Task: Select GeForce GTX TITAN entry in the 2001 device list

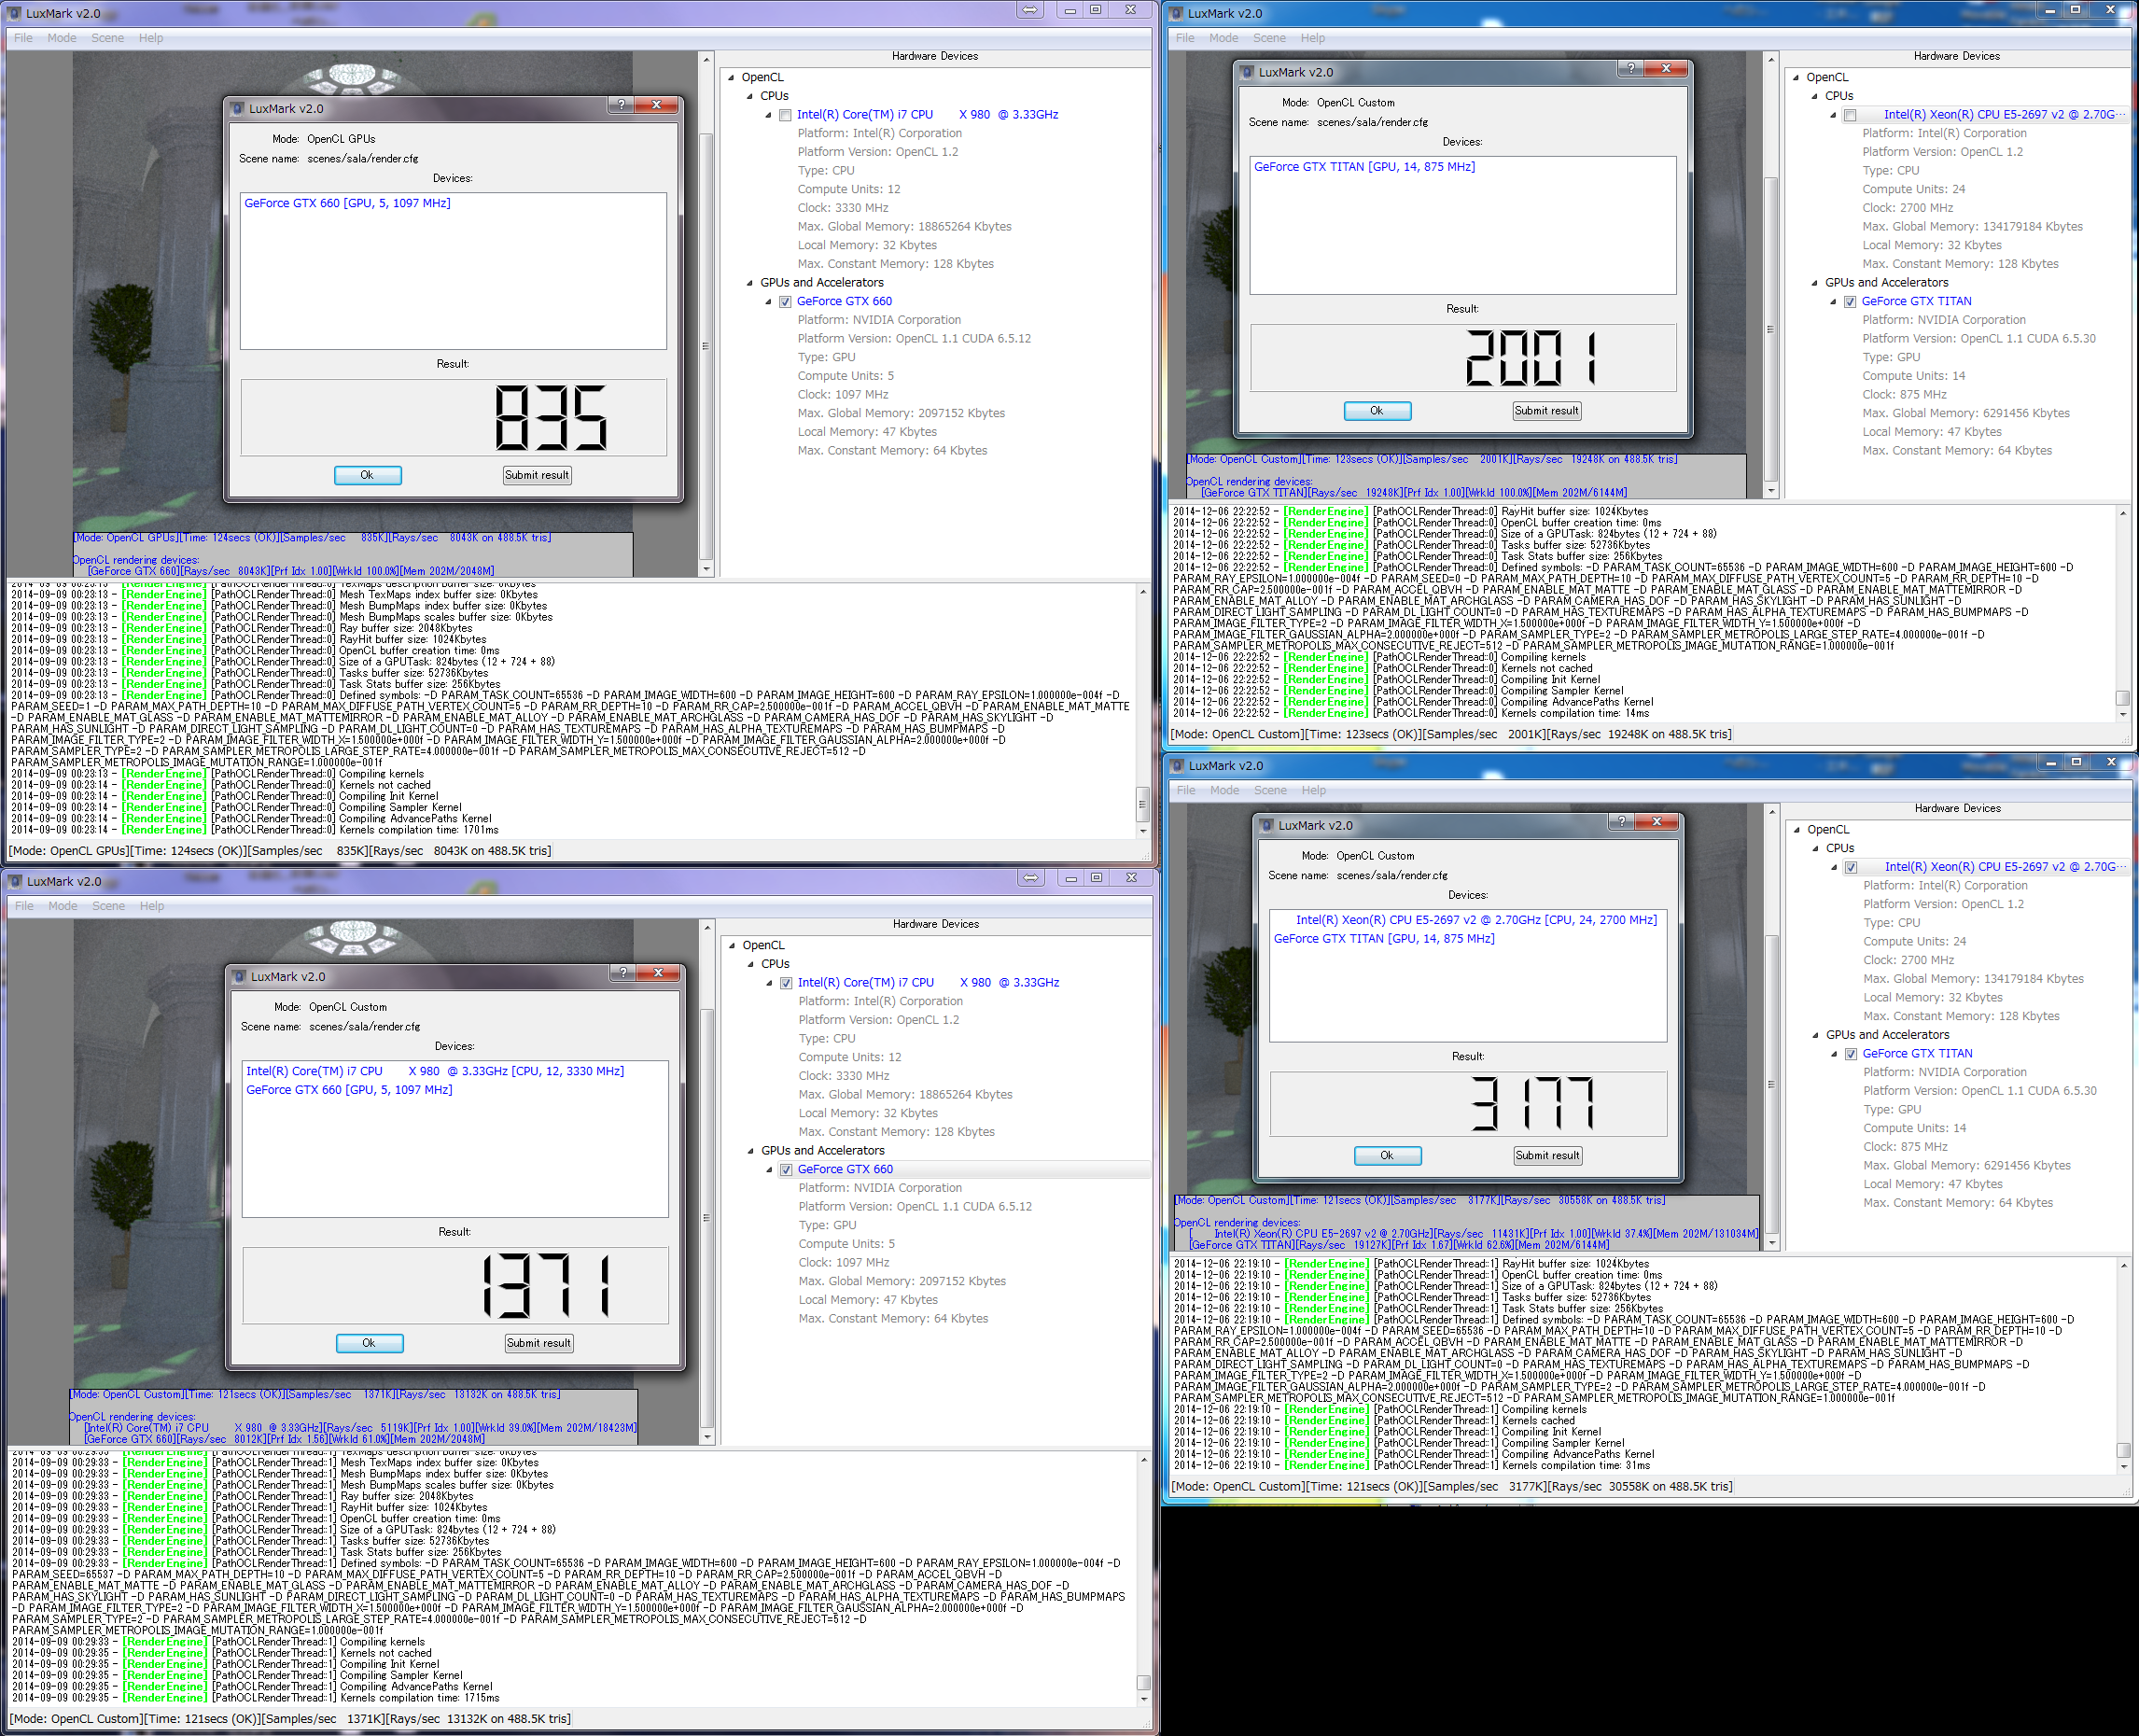Action: pos(1364,167)
